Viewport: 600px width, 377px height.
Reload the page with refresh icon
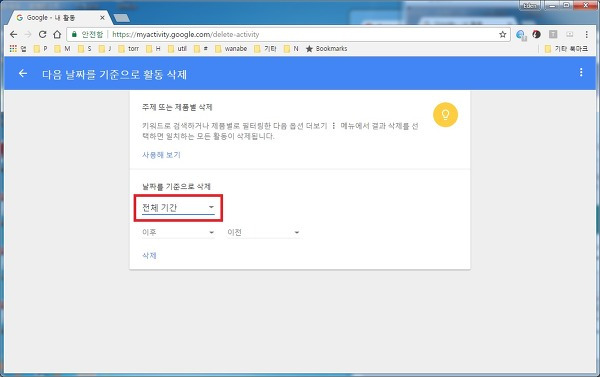(x=42, y=34)
